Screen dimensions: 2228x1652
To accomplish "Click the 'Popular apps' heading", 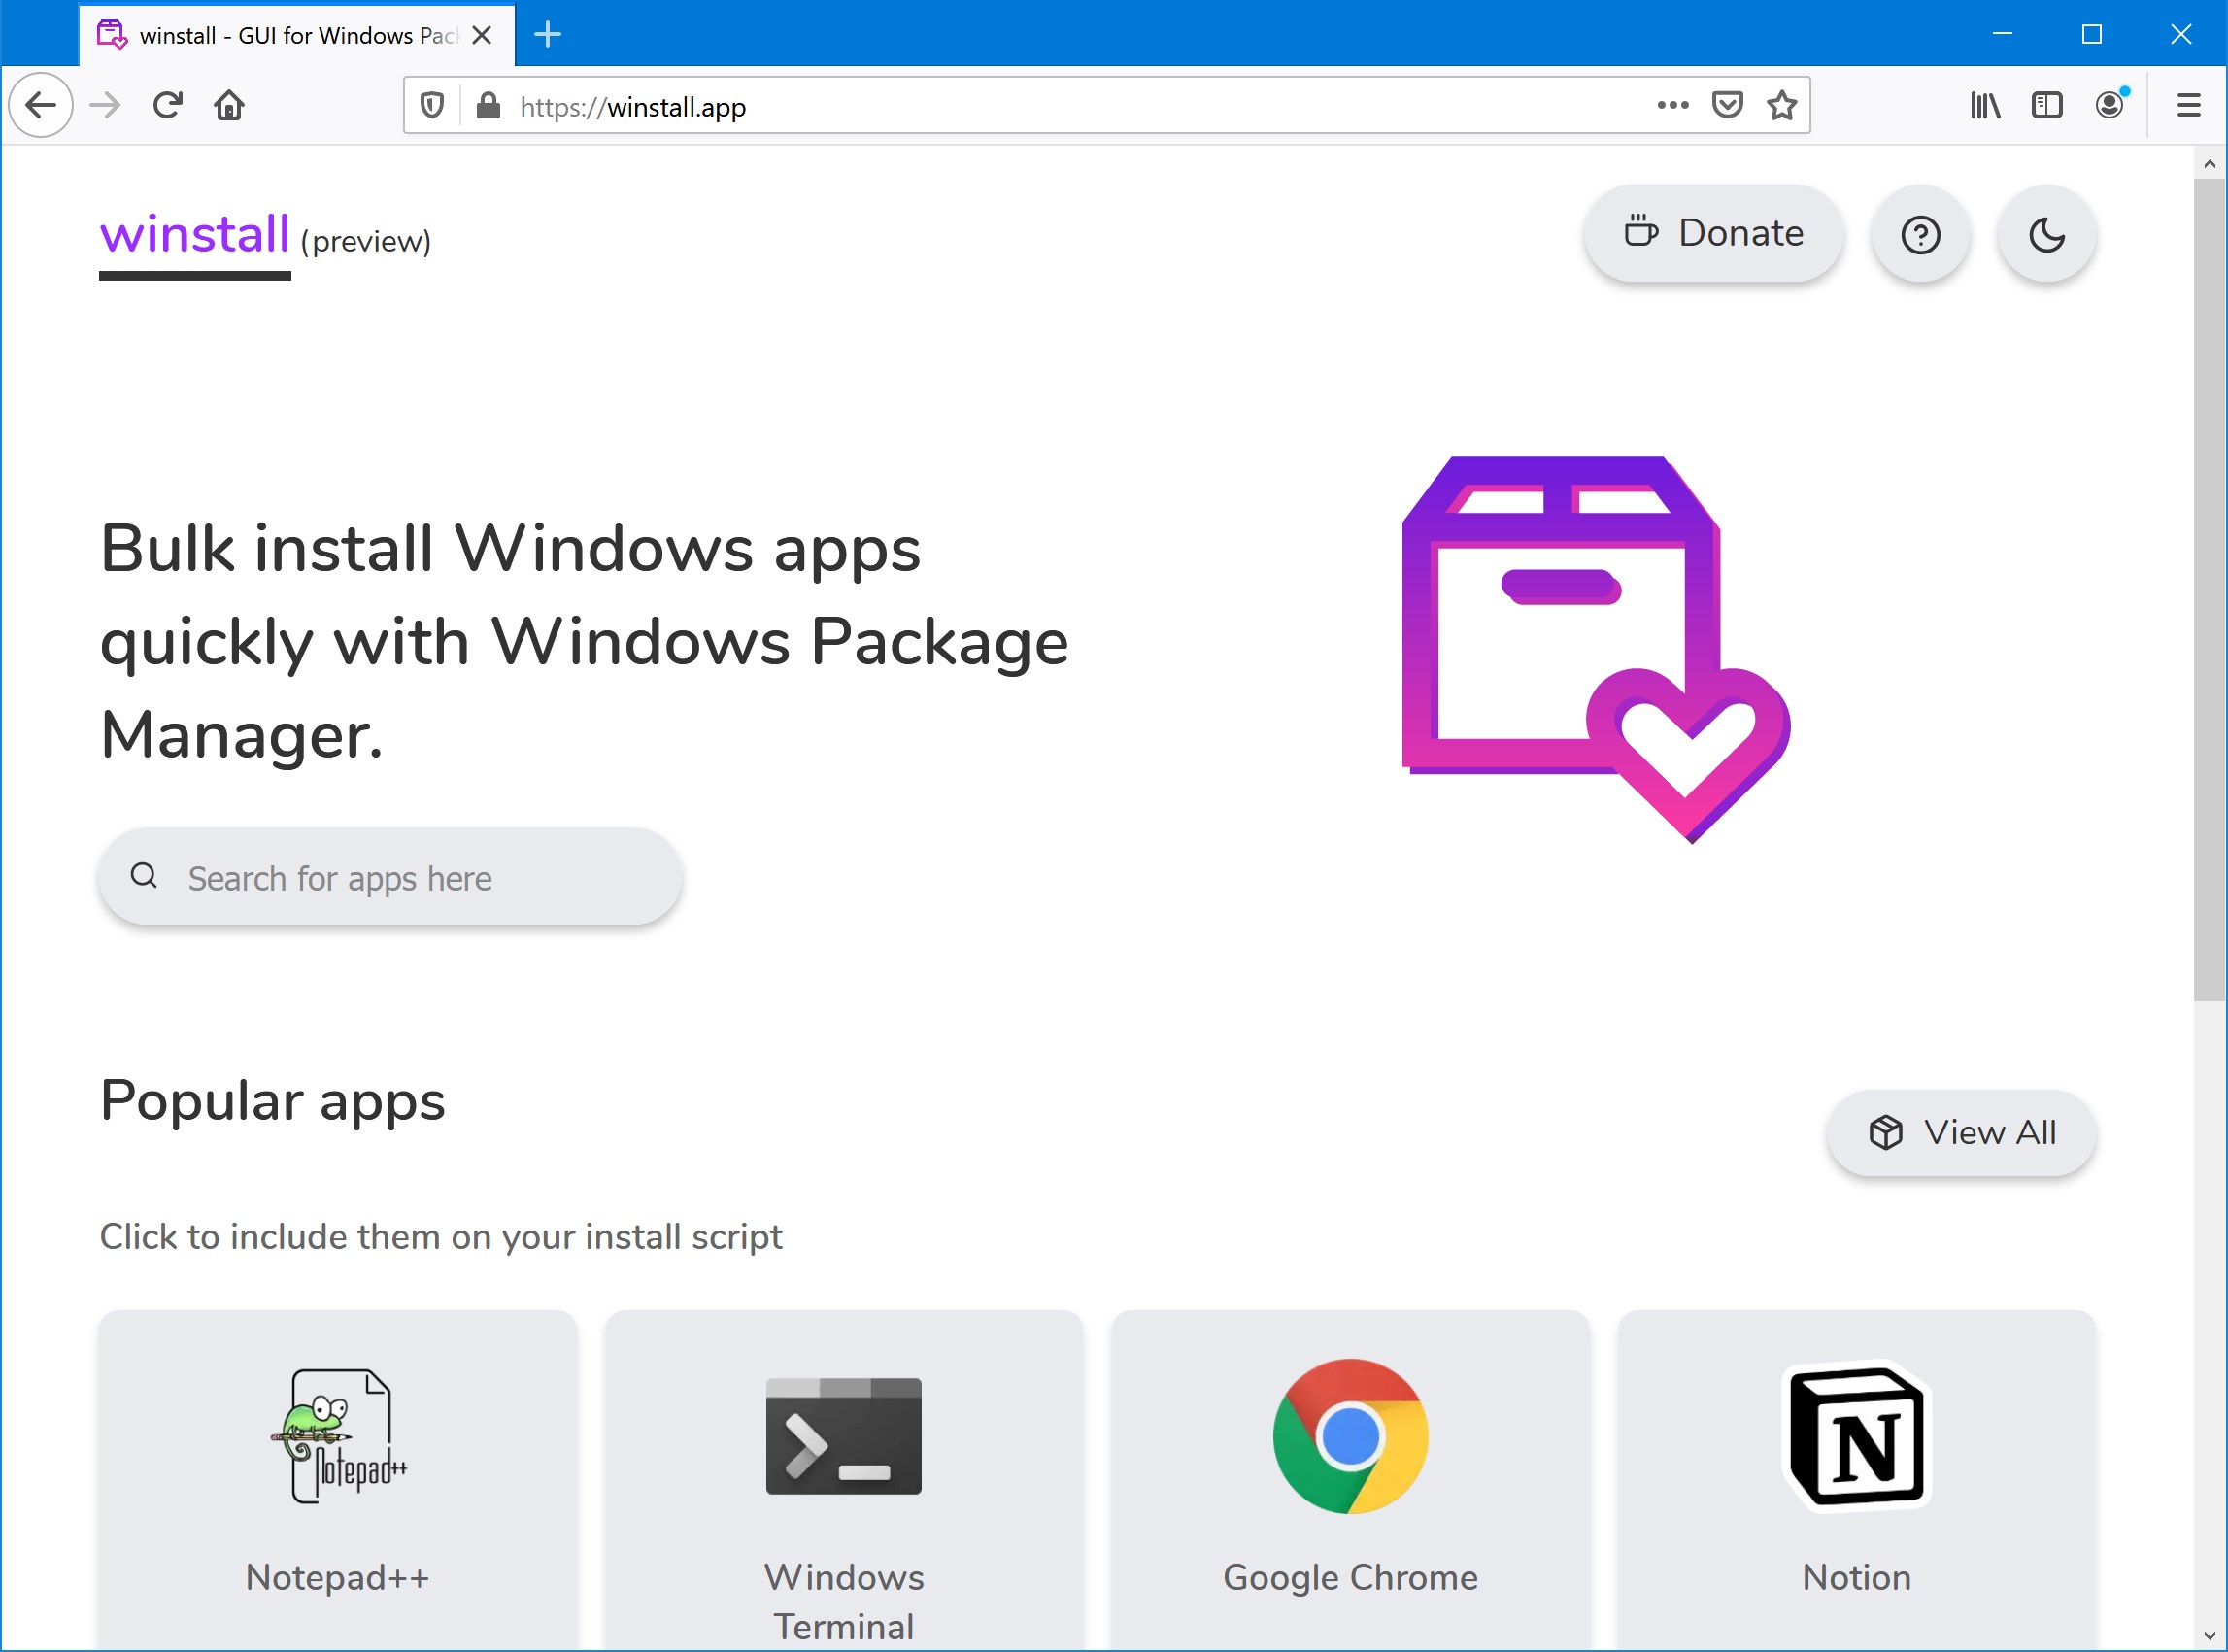I will click(x=273, y=1101).
